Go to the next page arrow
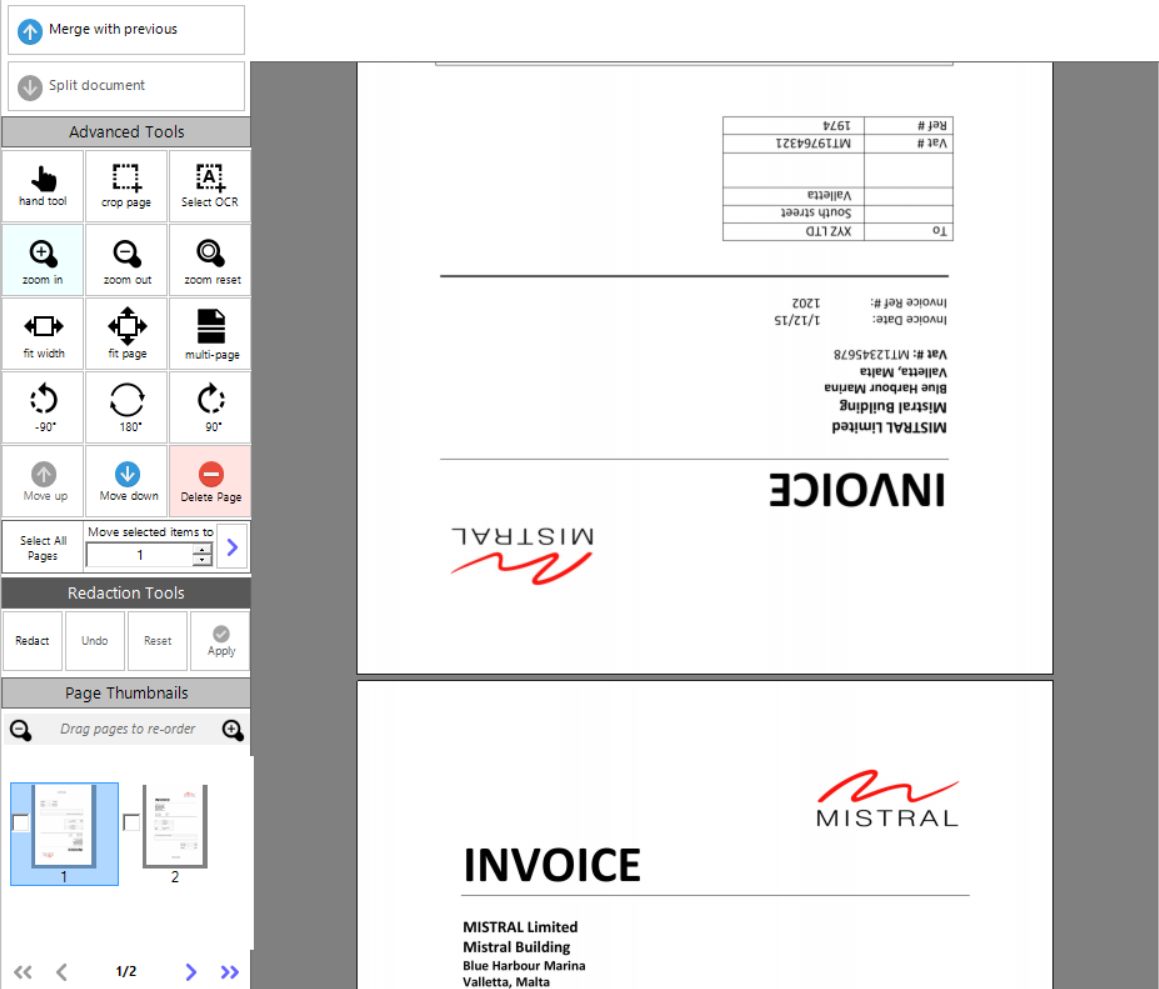1159x989 pixels. pyautogui.click(x=191, y=972)
